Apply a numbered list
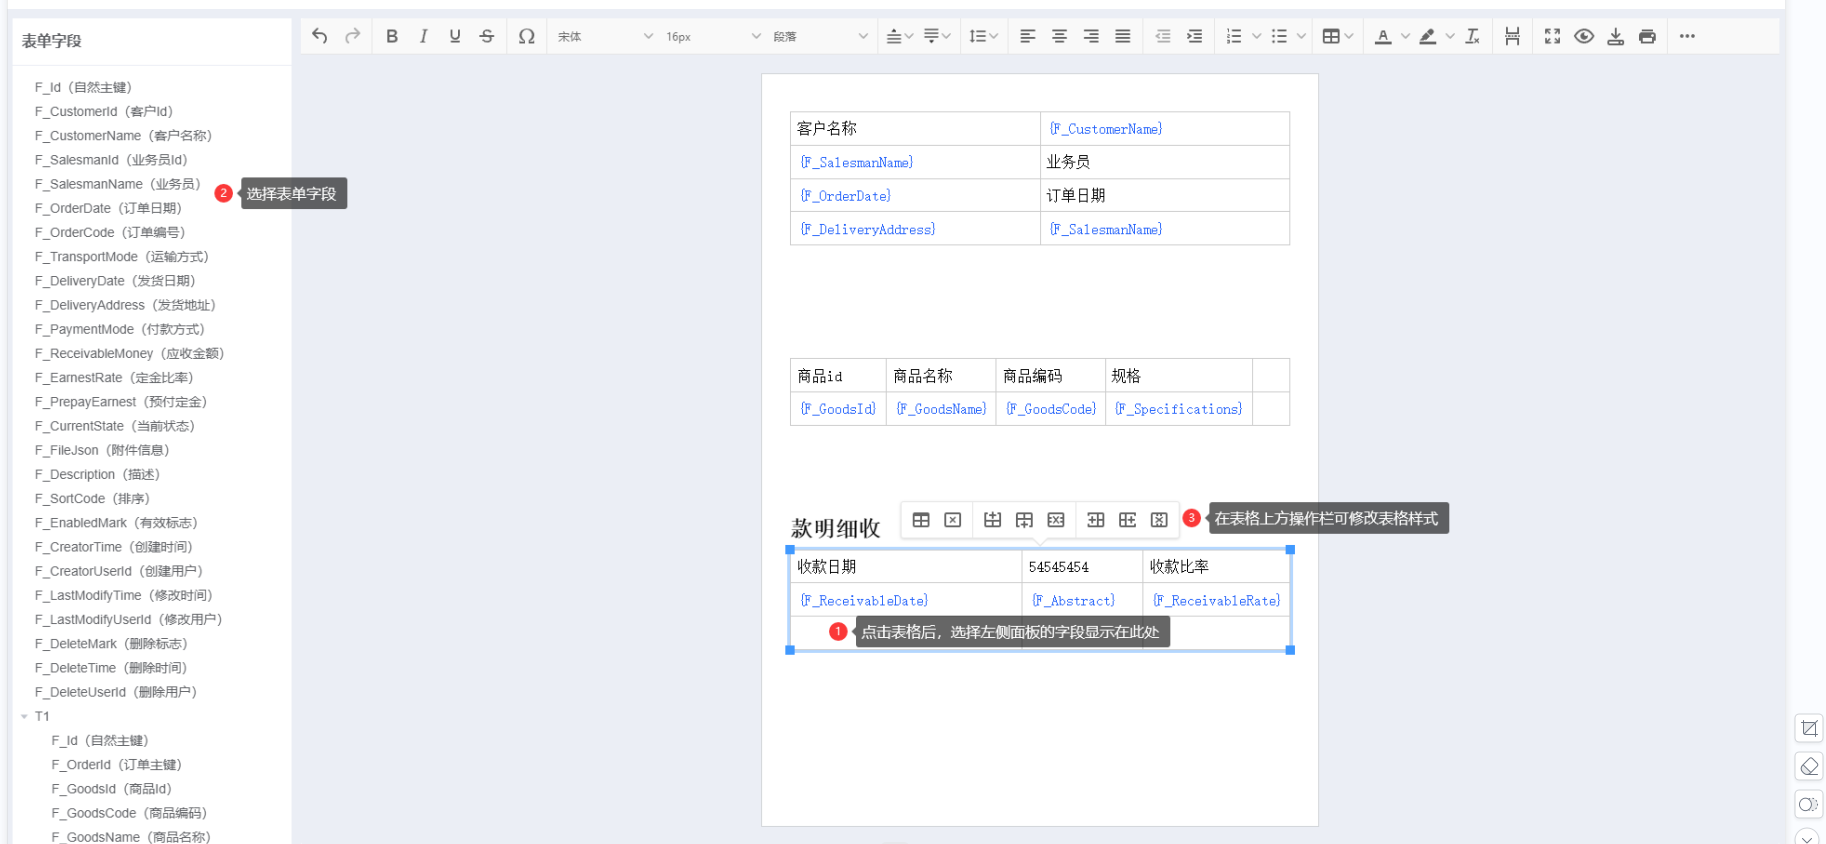Screen dimensions: 1826x844 pyautogui.click(x=1234, y=36)
